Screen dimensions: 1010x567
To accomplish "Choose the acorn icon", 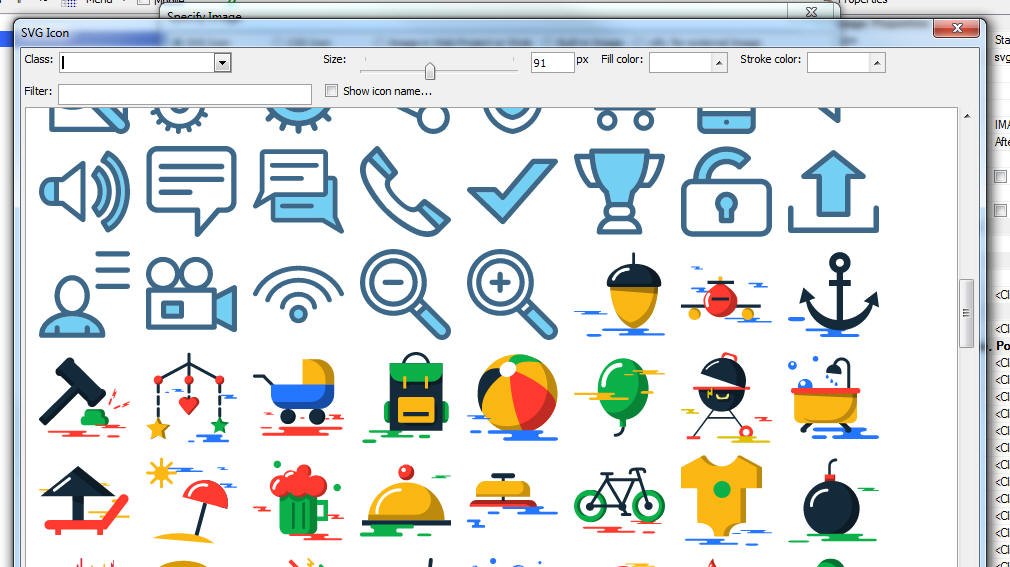I will tap(619, 294).
